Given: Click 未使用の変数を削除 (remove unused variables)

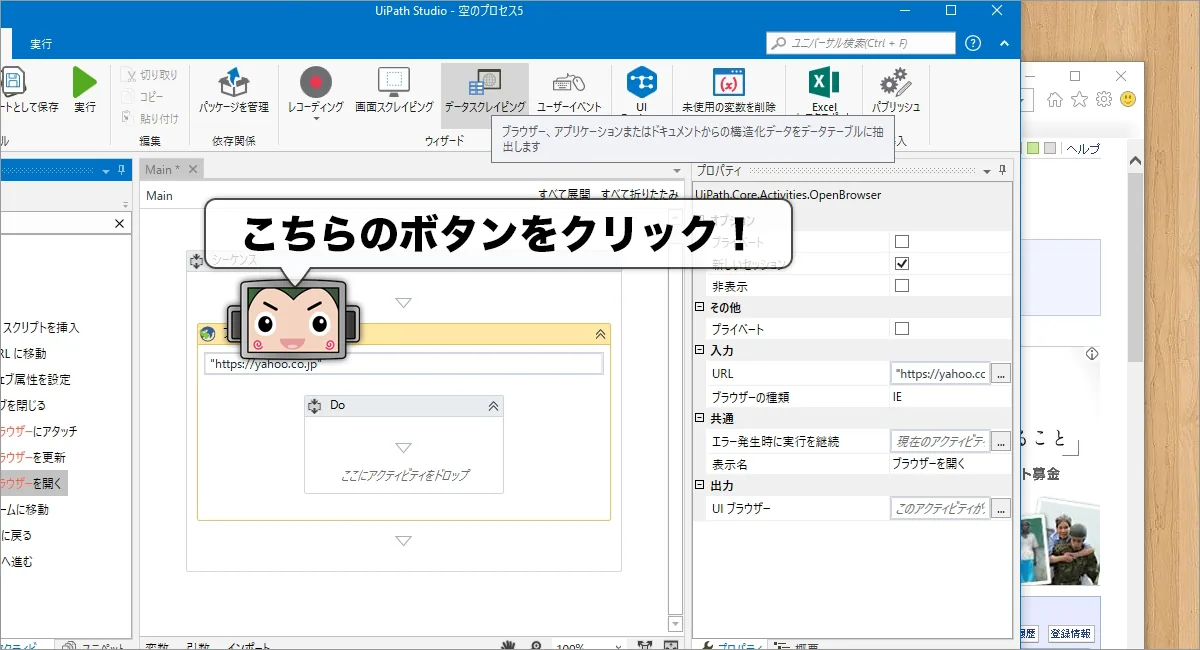Looking at the screenshot, I should 729,90.
